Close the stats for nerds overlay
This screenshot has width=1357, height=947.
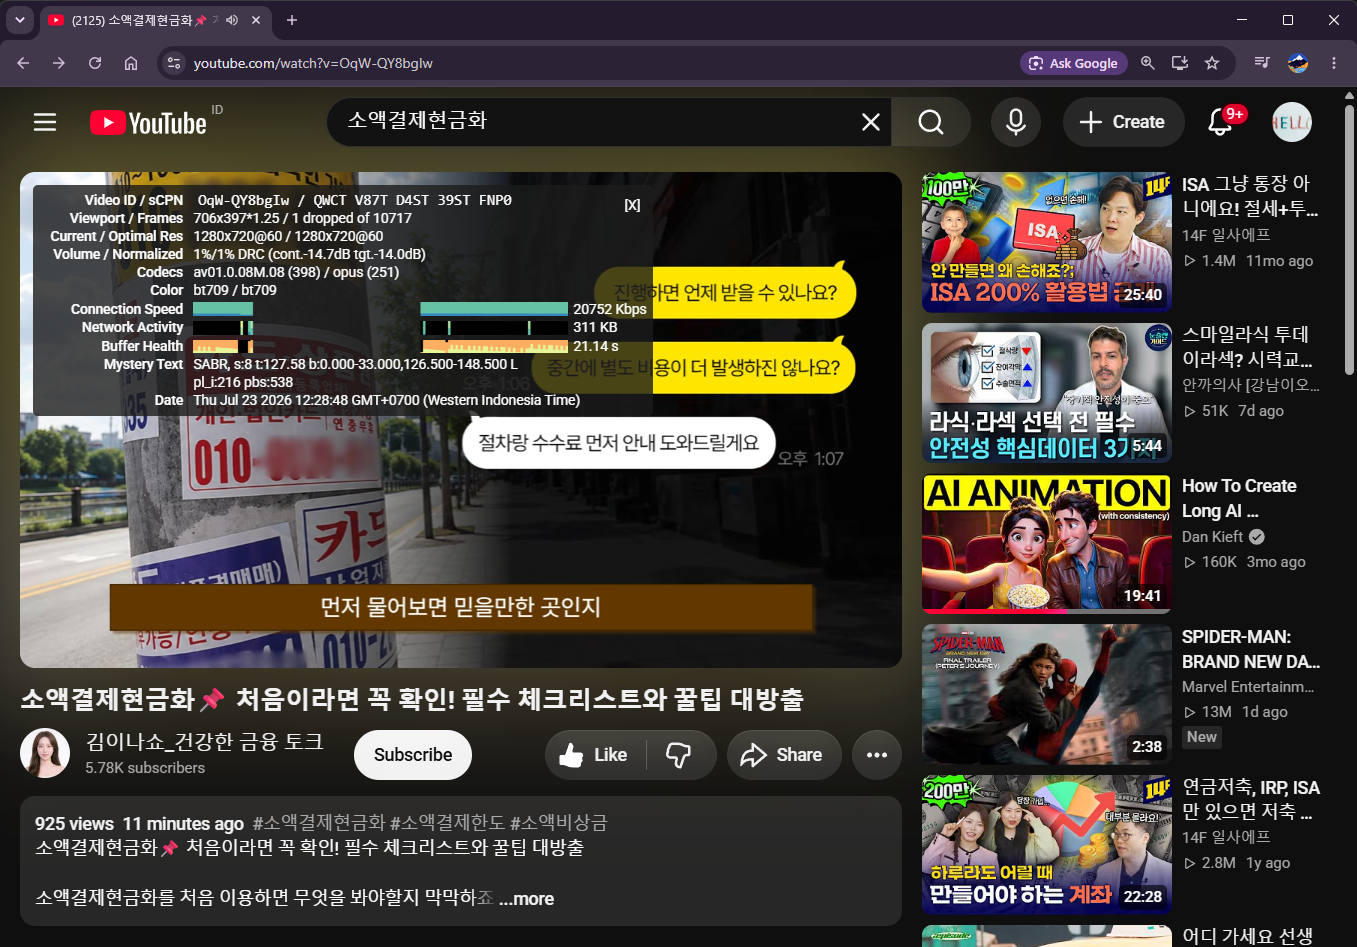point(632,205)
